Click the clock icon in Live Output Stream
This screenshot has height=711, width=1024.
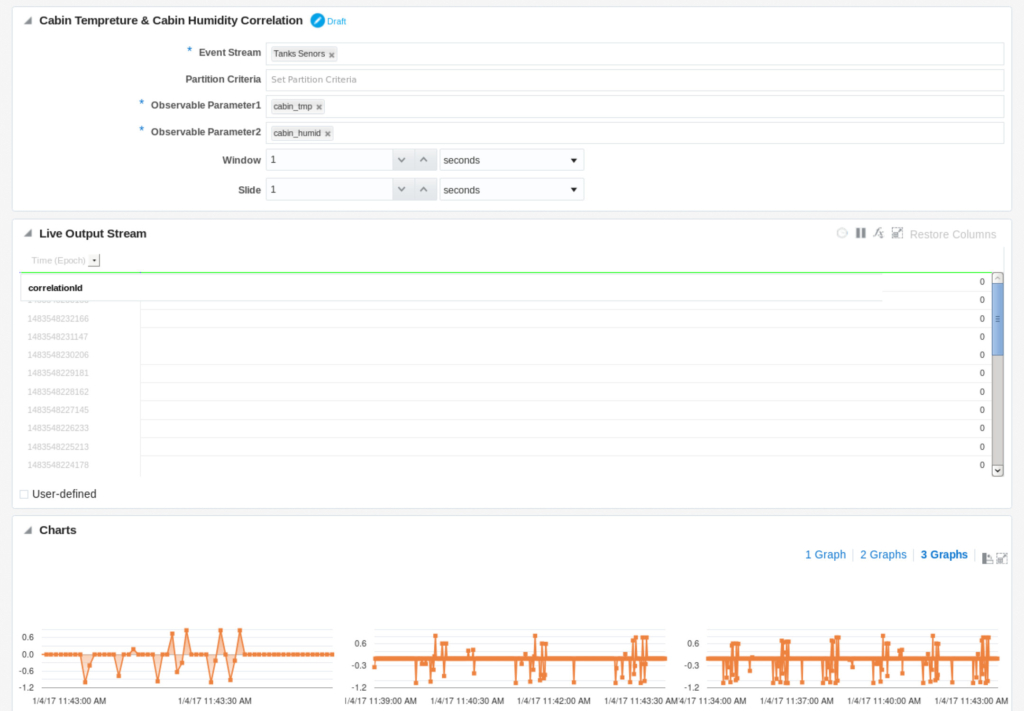842,233
